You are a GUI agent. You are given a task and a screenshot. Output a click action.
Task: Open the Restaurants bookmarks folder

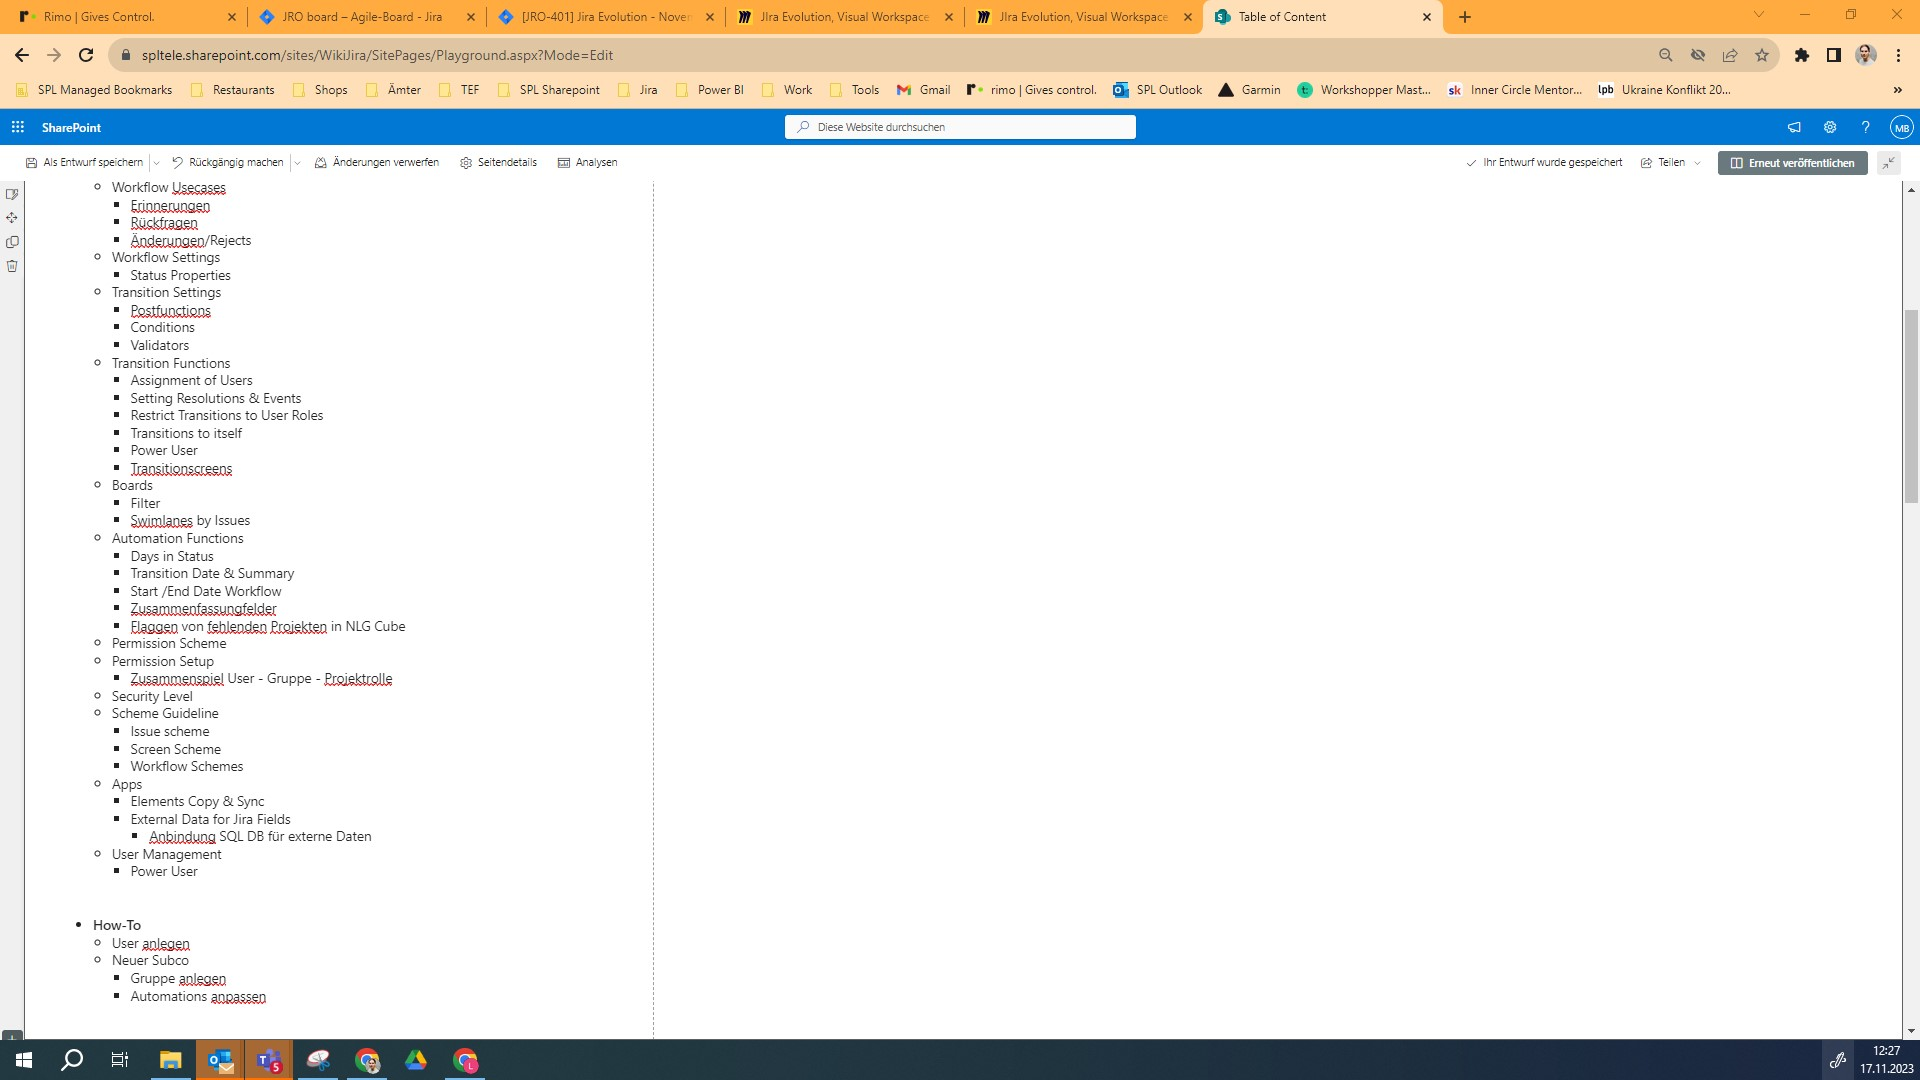232,90
